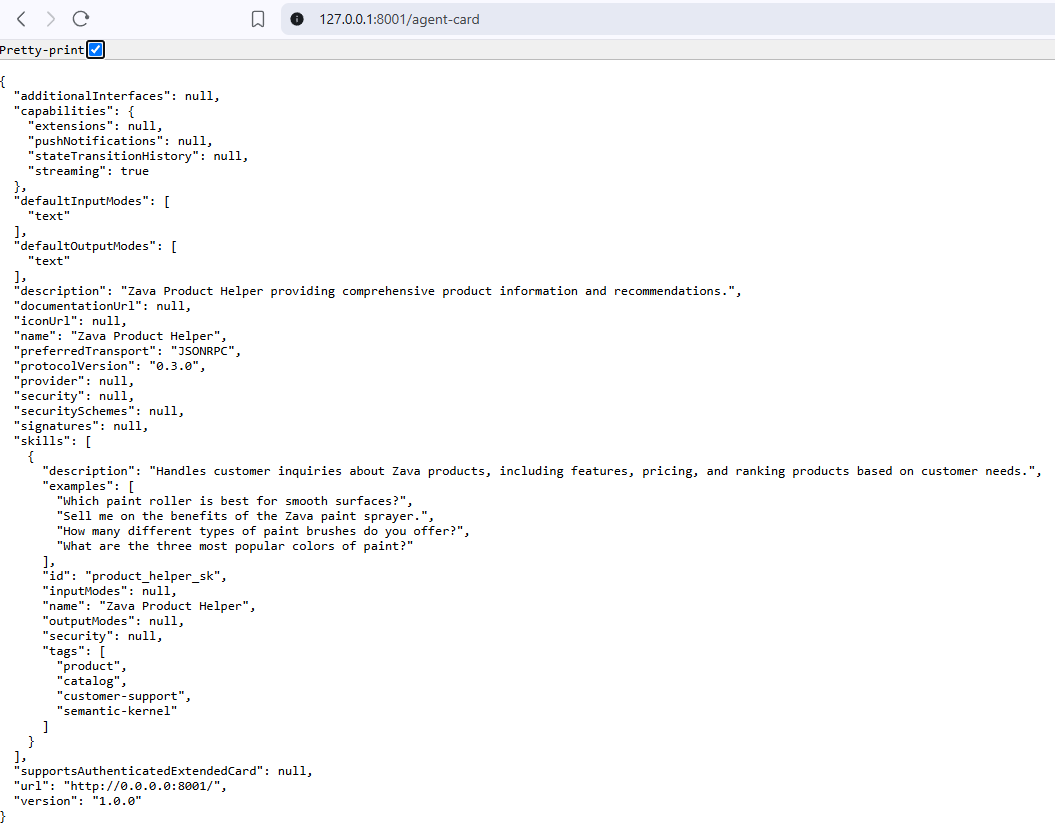Viewport: 1055px width, 831px height.
Task: Click the "supportsAuthenticatedExtendedCard" key
Action: (x=138, y=771)
